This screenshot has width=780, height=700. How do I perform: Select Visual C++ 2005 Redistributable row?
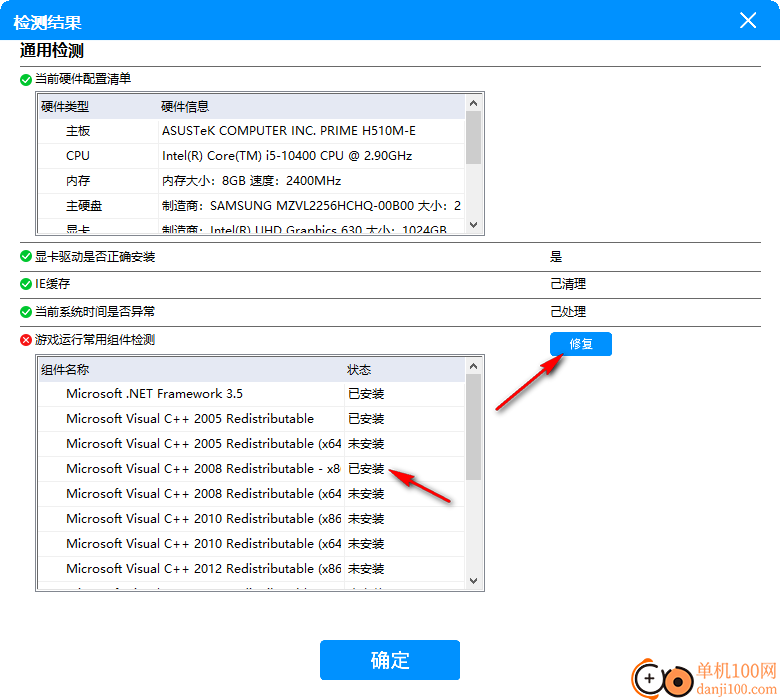point(252,419)
